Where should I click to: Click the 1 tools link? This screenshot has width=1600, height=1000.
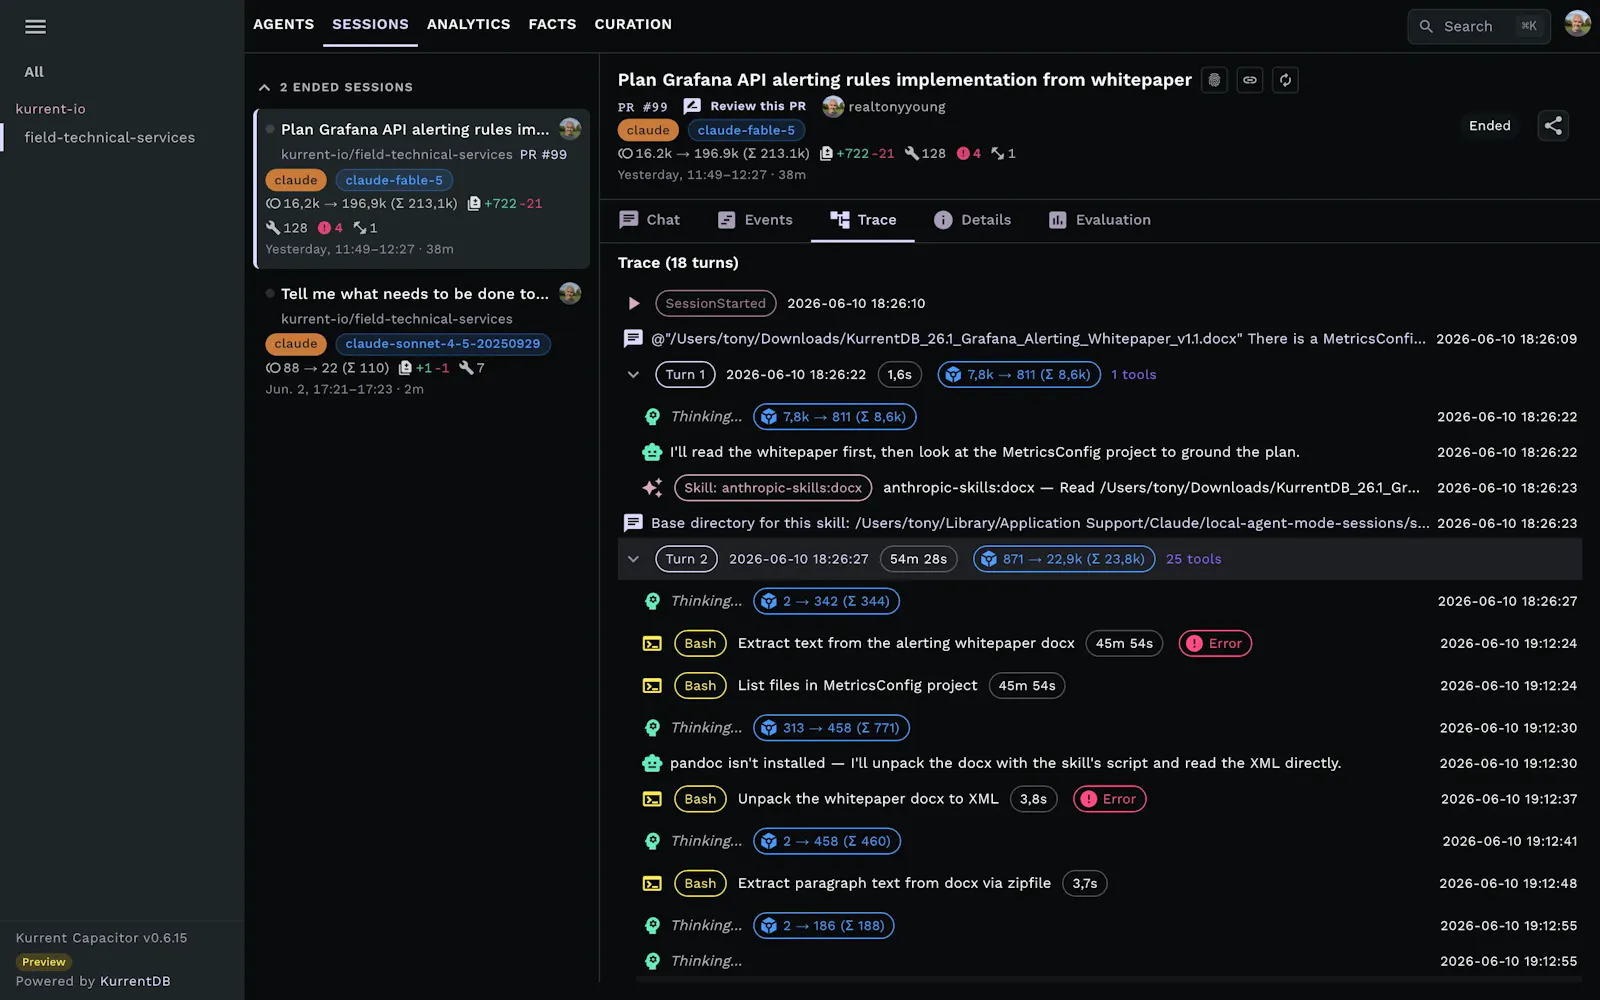coord(1133,375)
